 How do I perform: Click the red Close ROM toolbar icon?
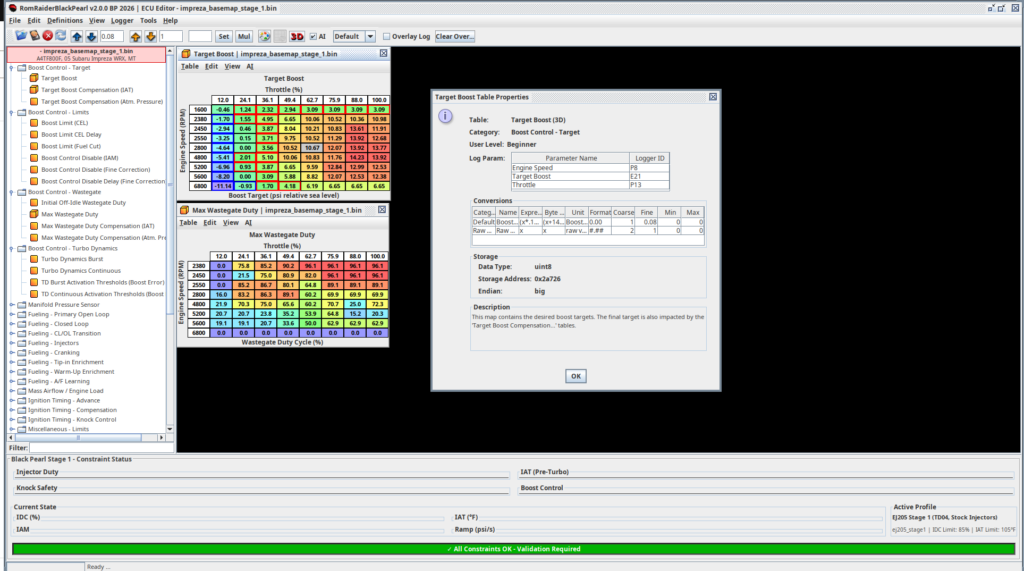tap(48, 36)
